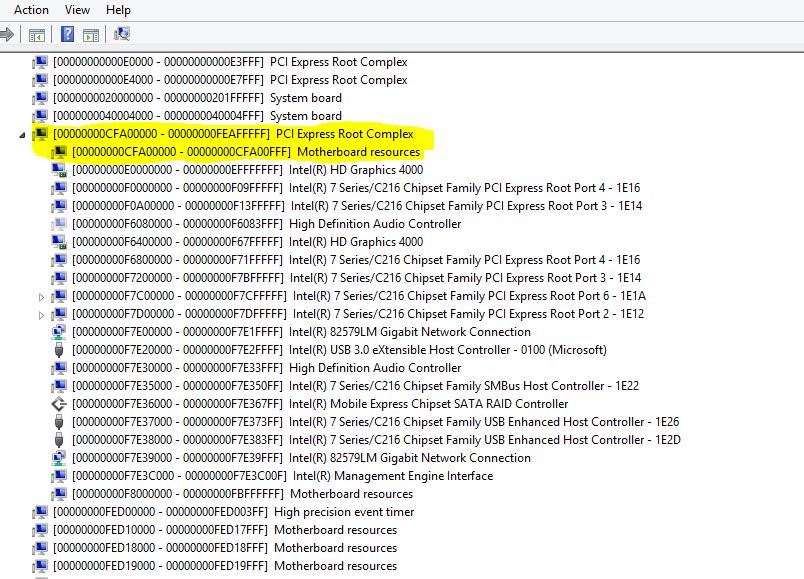Select F7E39000 82579LM Gigabit Network Connection
804x579 pixels.
(x=301, y=458)
